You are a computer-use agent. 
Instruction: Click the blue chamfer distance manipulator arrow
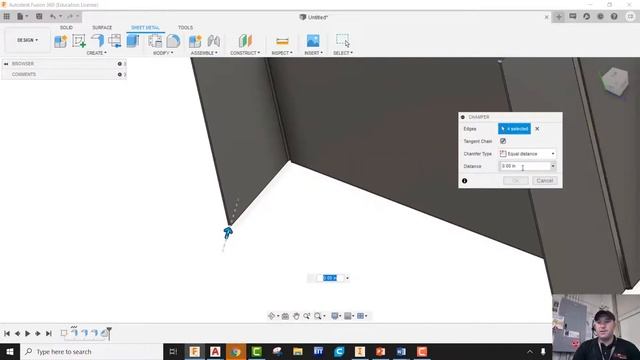(228, 233)
